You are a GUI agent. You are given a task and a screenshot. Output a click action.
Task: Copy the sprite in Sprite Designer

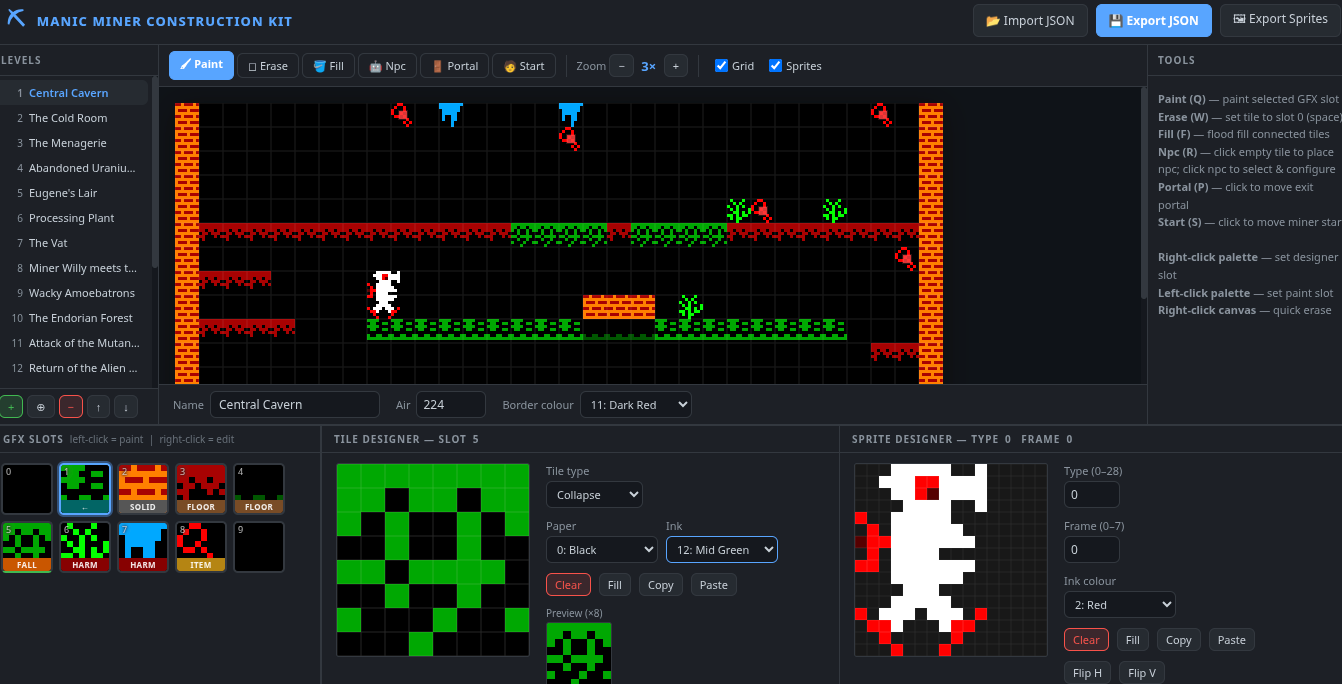[x=1178, y=640]
